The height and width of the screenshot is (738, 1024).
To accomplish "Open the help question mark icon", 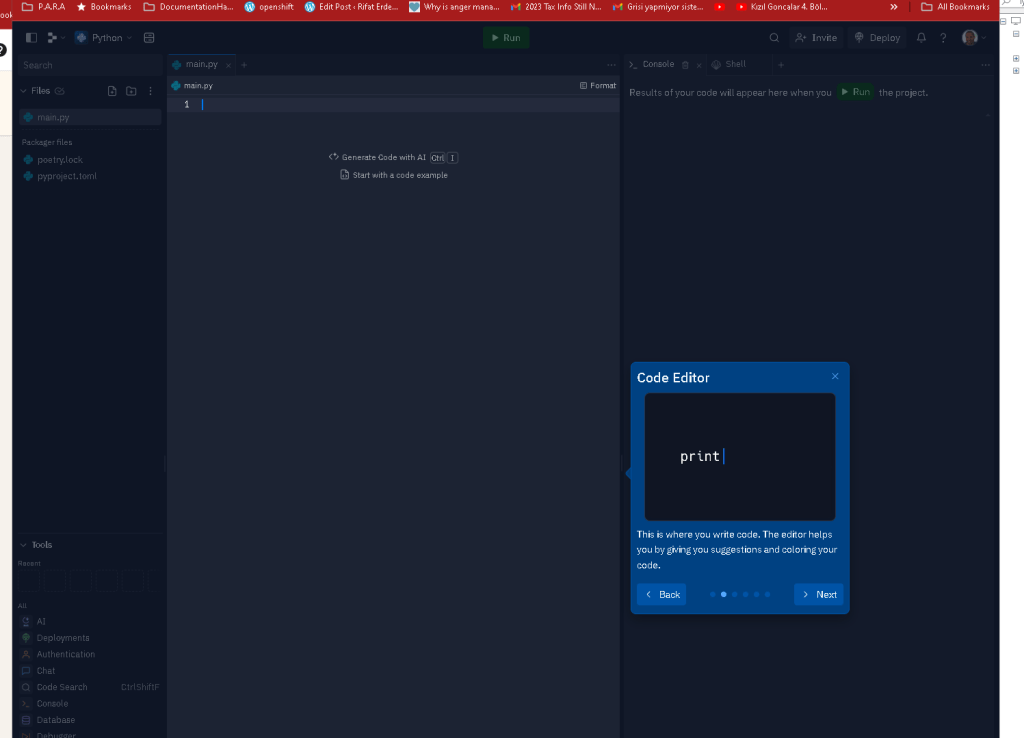I will [x=943, y=38].
